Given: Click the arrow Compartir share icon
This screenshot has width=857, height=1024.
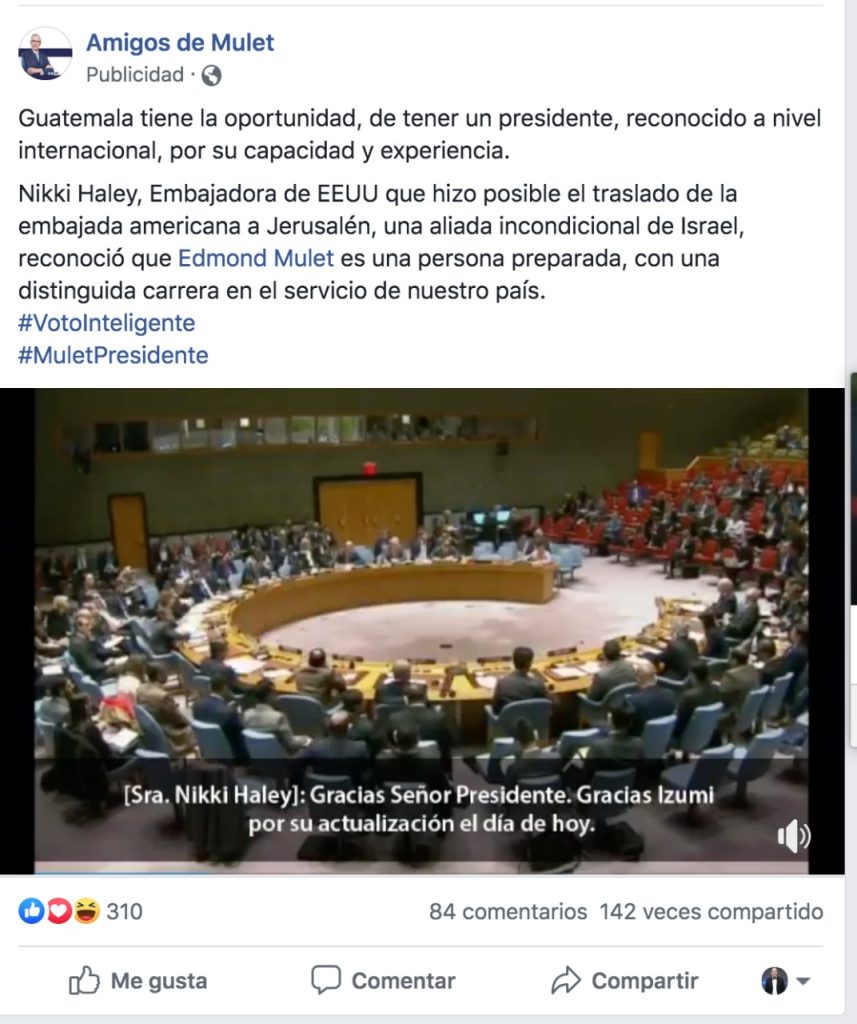Looking at the screenshot, I should point(566,980).
